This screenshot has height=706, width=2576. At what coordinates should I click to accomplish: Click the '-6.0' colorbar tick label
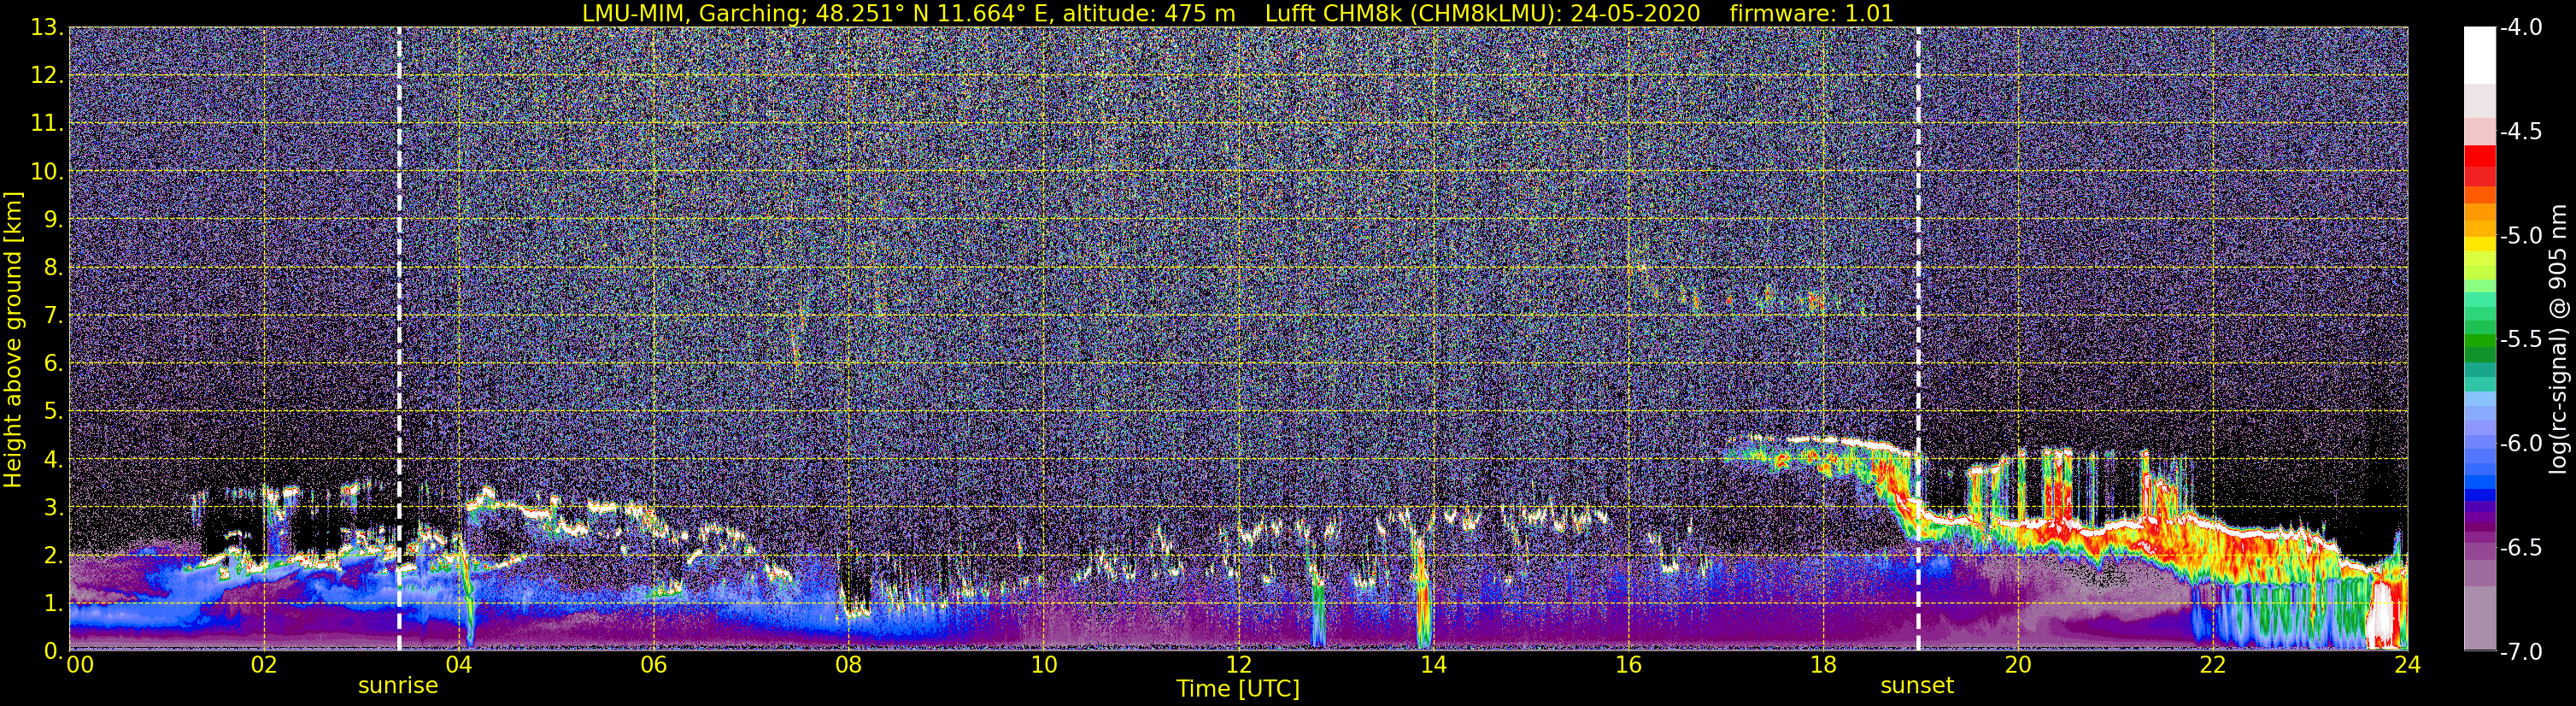pos(2521,444)
